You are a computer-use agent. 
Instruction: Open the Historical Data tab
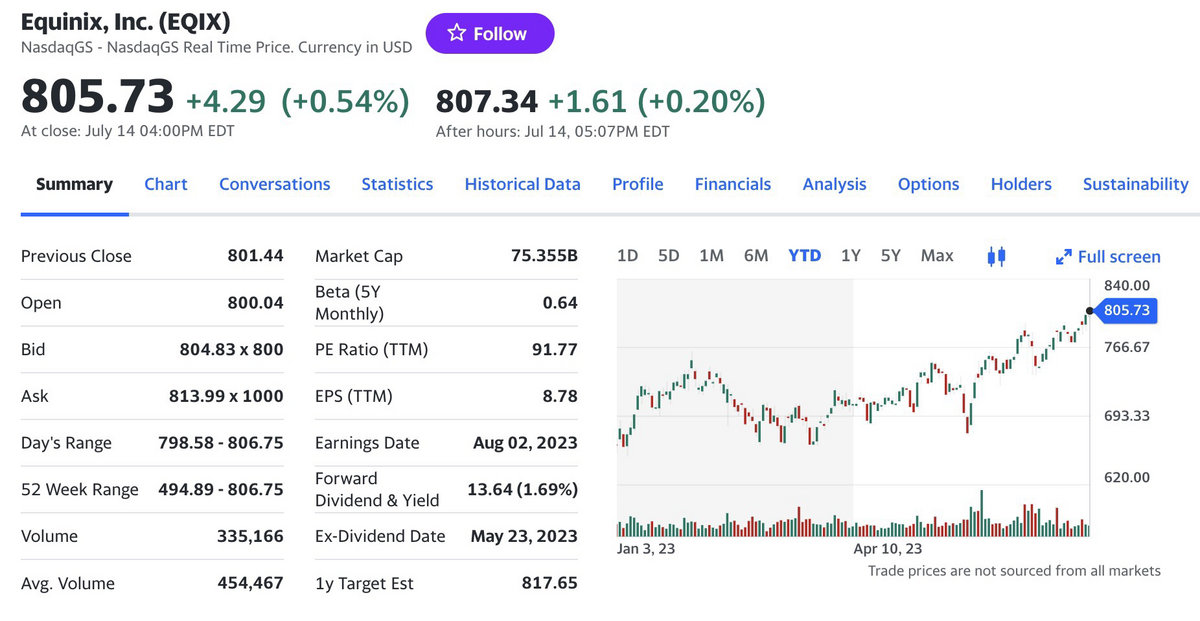click(x=522, y=184)
